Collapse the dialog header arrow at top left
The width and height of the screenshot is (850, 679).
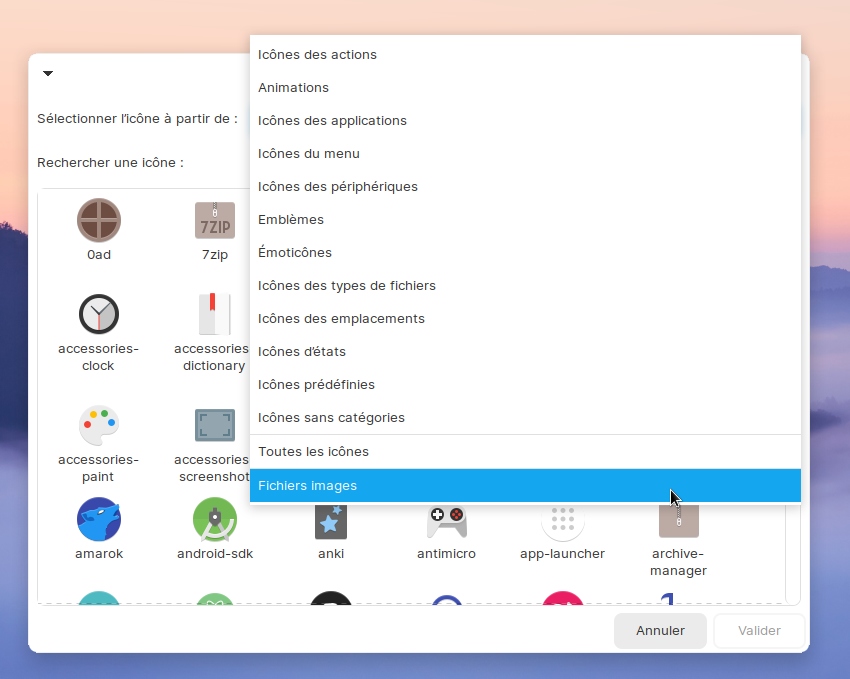pos(48,74)
